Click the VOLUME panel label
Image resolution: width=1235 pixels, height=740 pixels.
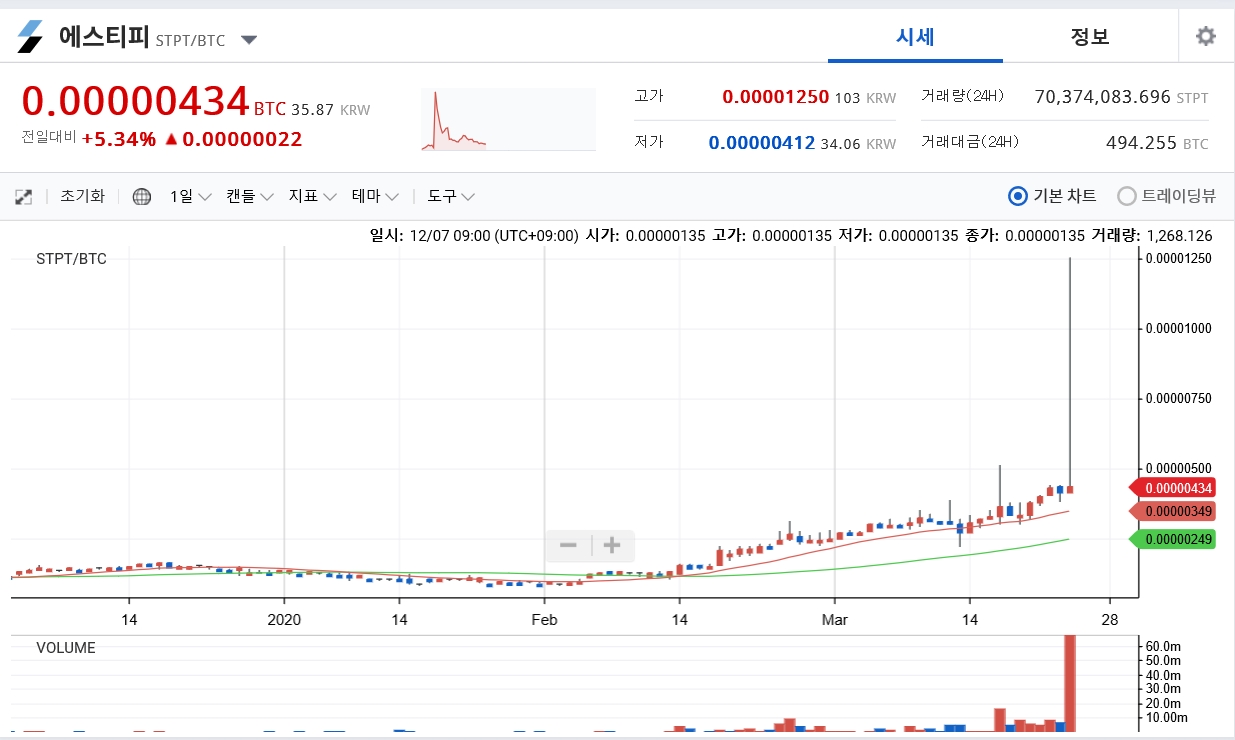pyautogui.click(x=66, y=648)
